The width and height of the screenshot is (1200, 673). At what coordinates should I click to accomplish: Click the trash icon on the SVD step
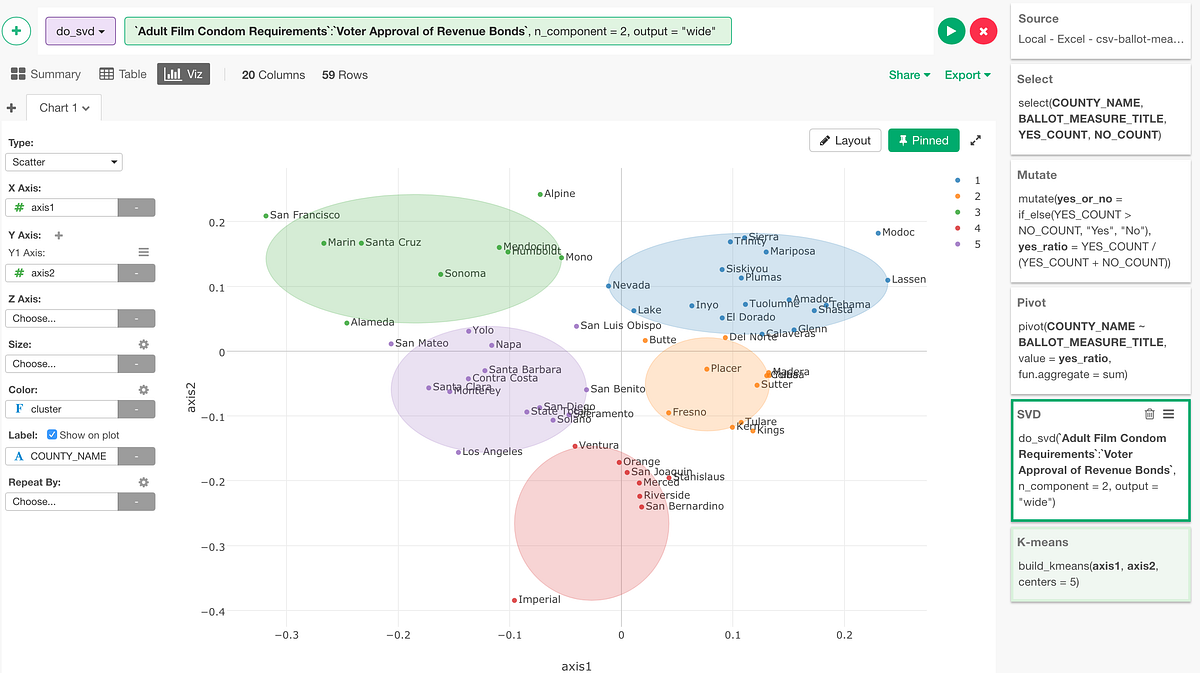click(1151, 413)
